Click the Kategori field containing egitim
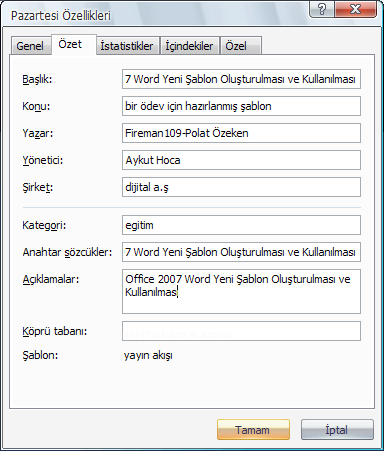Viewport: 384px width, 451px height. (x=241, y=225)
